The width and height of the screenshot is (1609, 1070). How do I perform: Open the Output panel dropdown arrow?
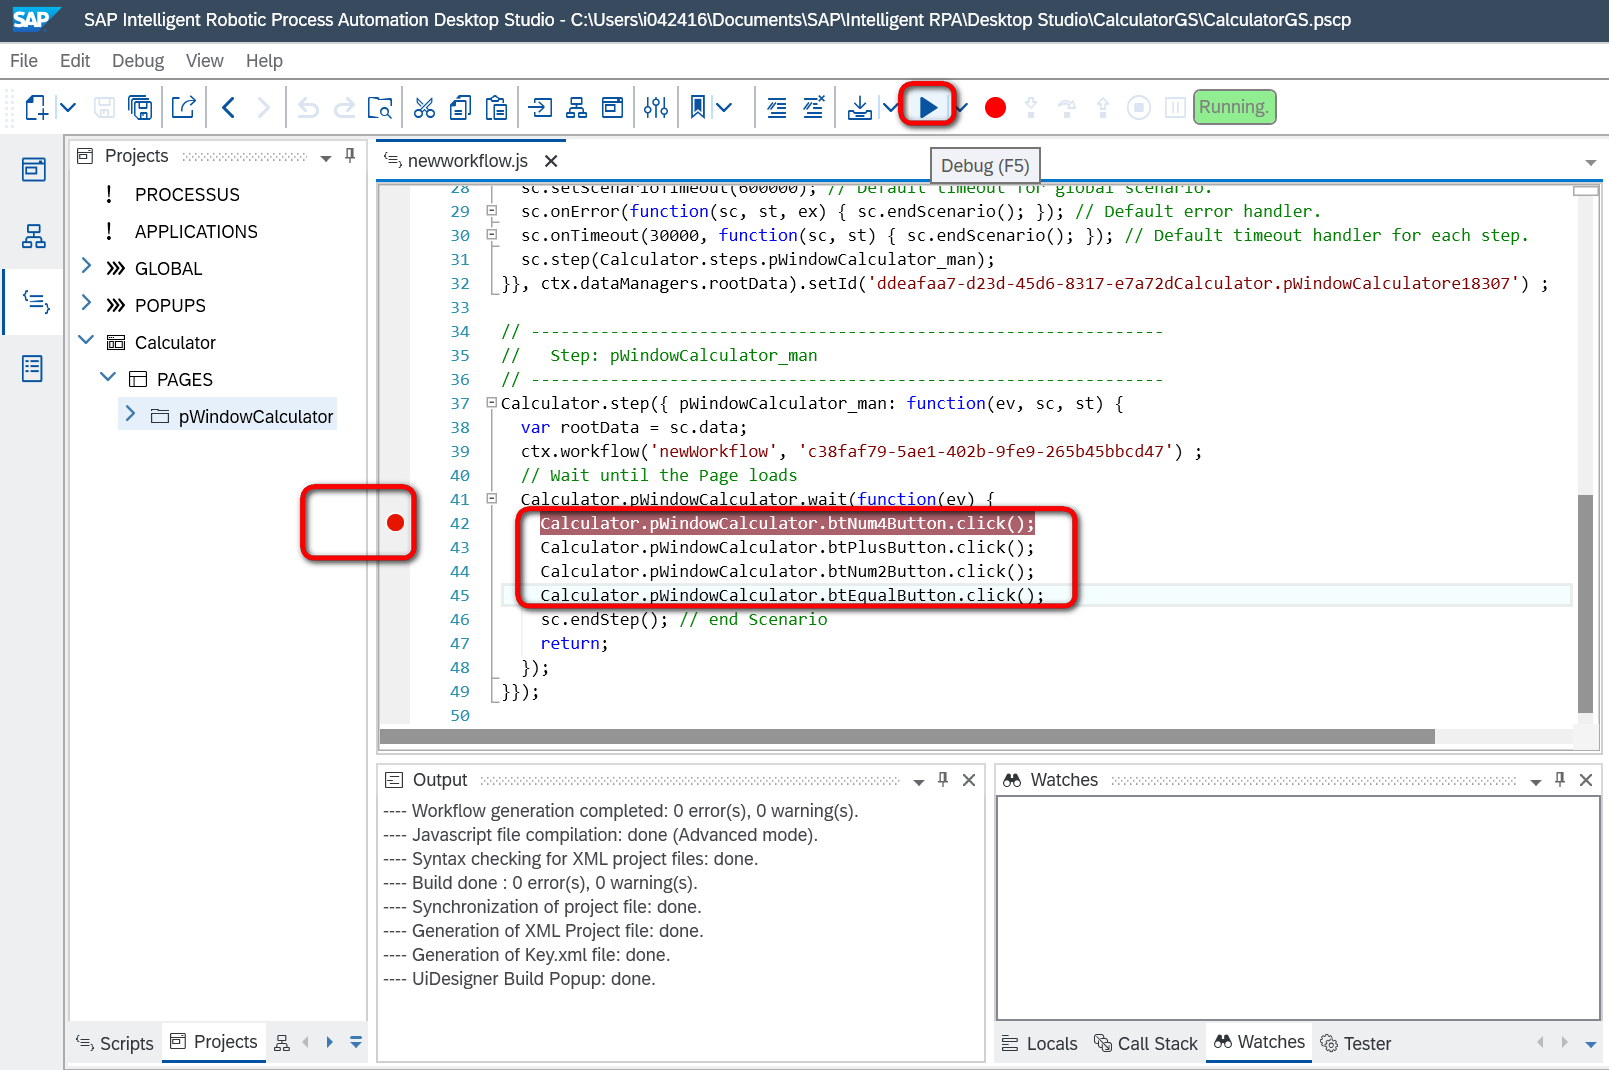click(919, 782)
